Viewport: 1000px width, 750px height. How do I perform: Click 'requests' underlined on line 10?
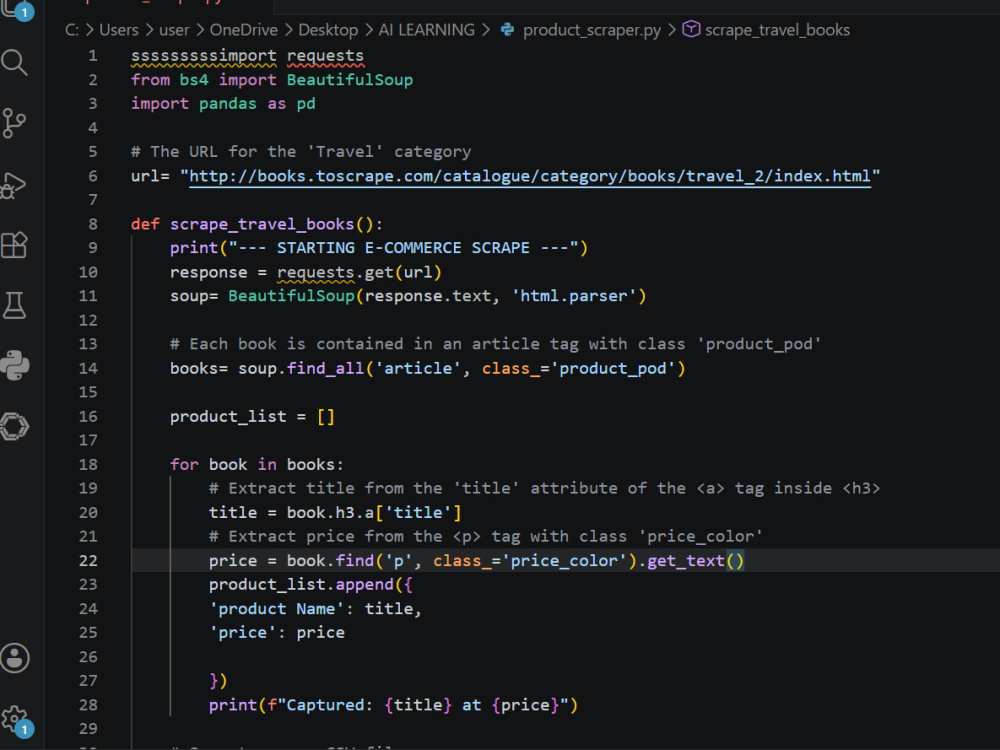316,273
